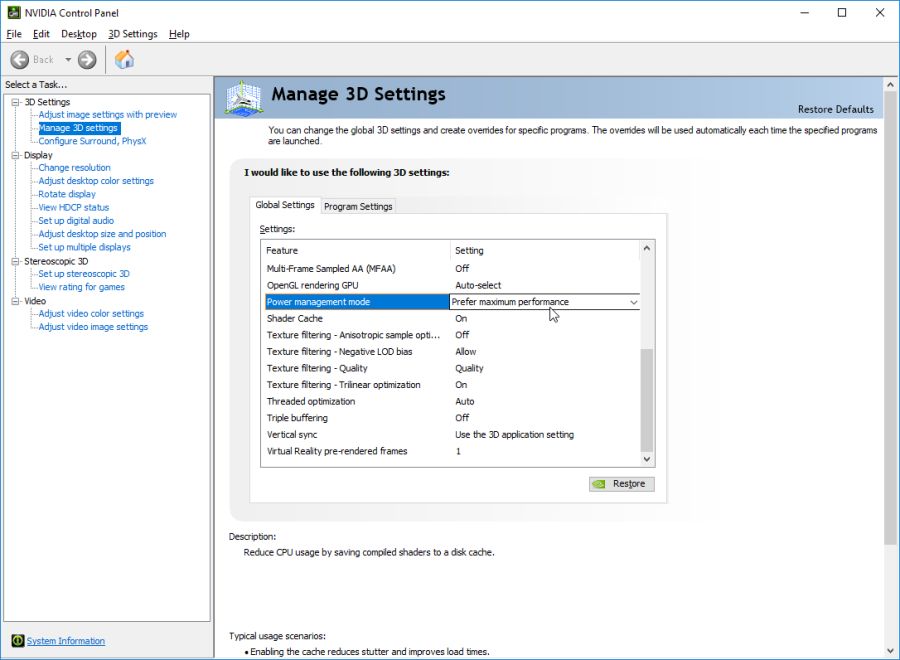
Task: Select Threaded optimization row
Action: pos(452,402)
